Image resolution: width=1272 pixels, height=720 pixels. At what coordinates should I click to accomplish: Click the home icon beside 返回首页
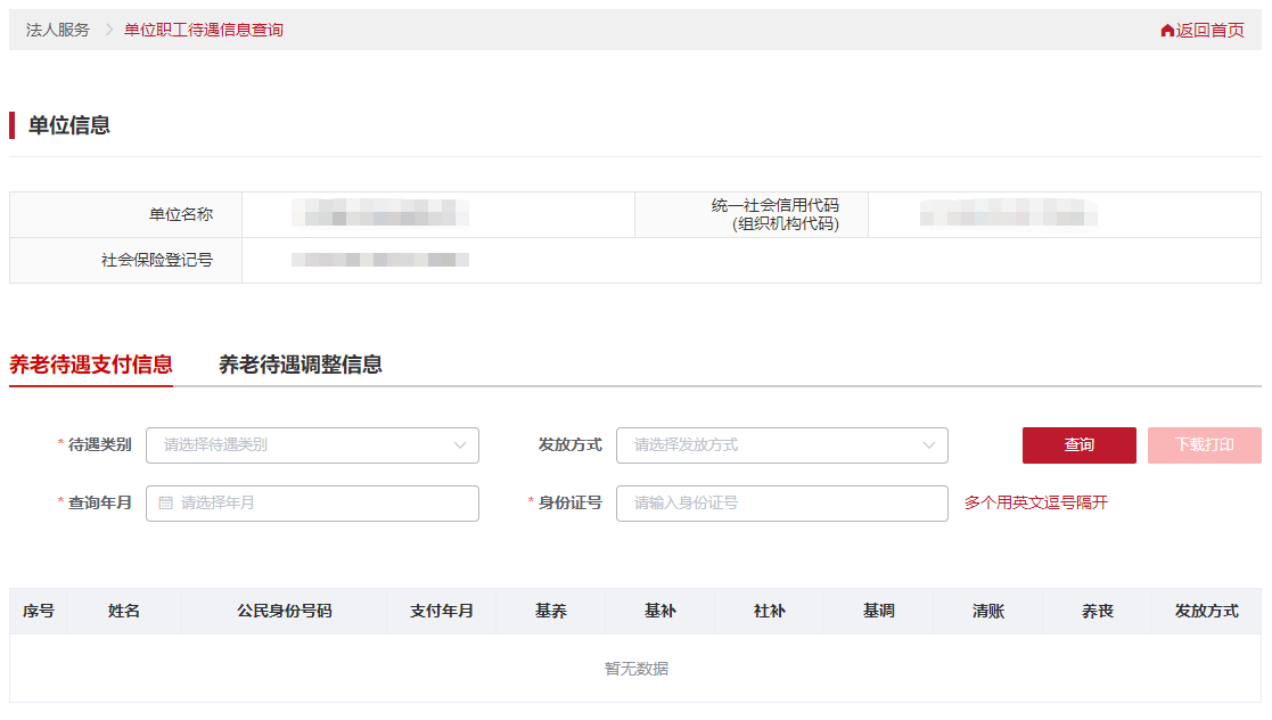coord(1167,29)
